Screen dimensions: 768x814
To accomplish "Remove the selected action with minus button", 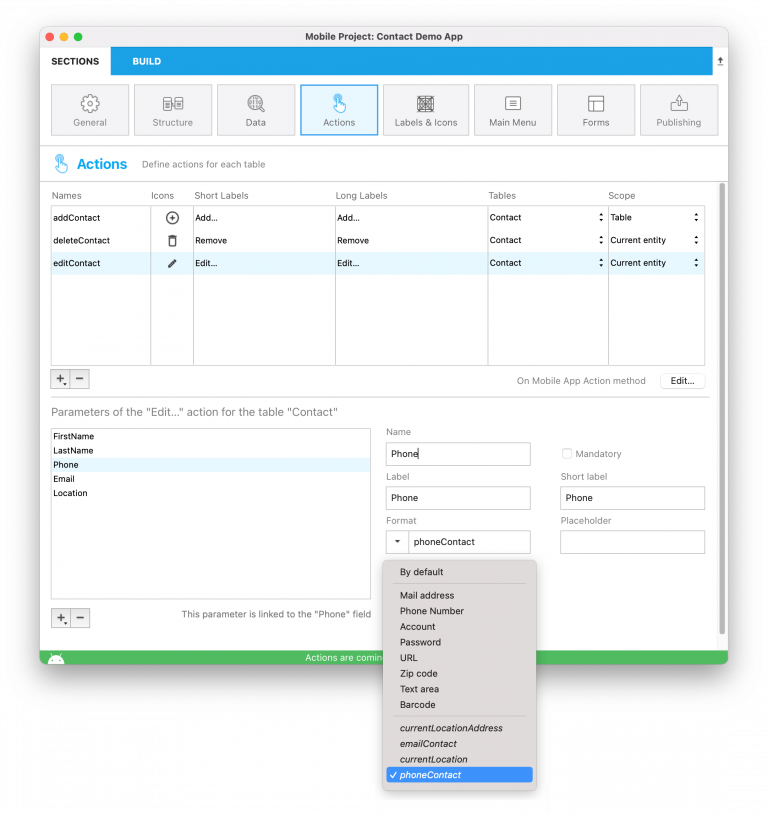I will pyautogui.click(x=79, y=378).
